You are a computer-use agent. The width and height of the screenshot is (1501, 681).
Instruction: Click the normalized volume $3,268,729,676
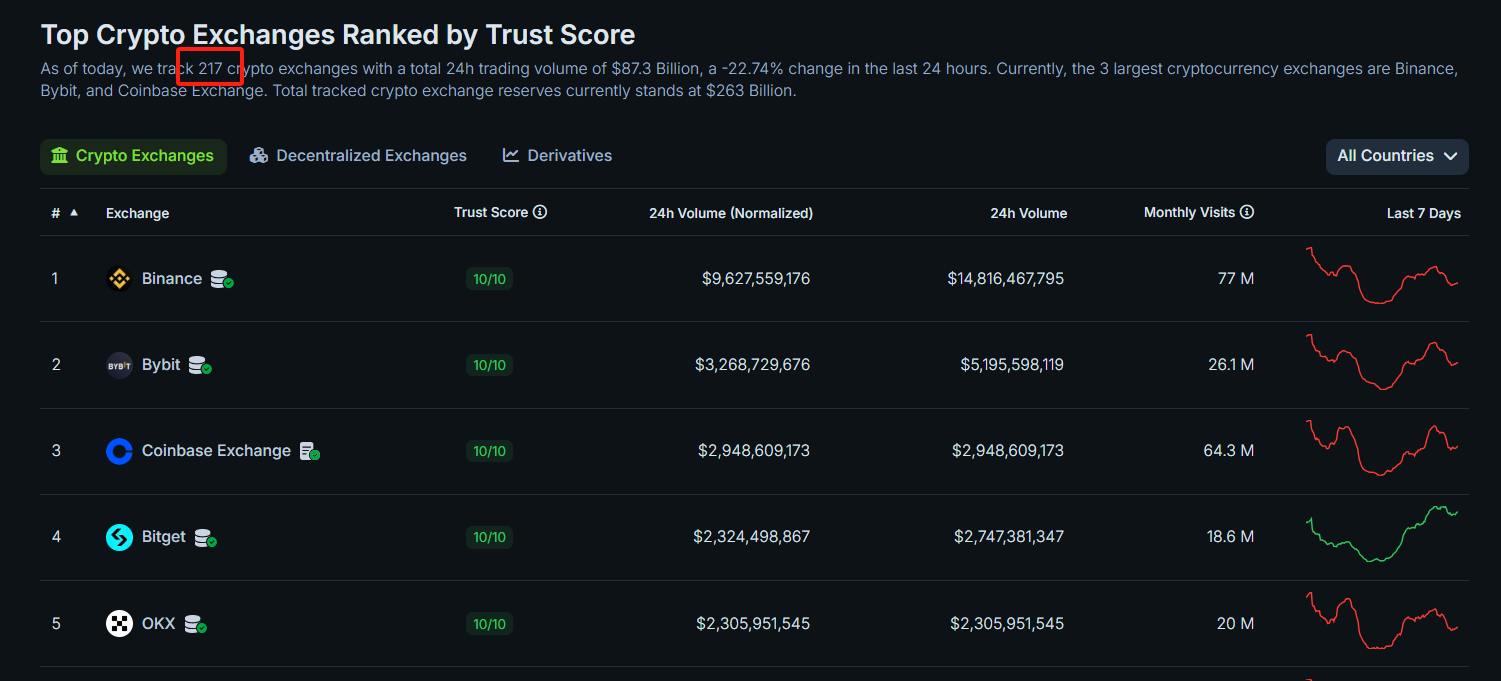tap(753, 365)
